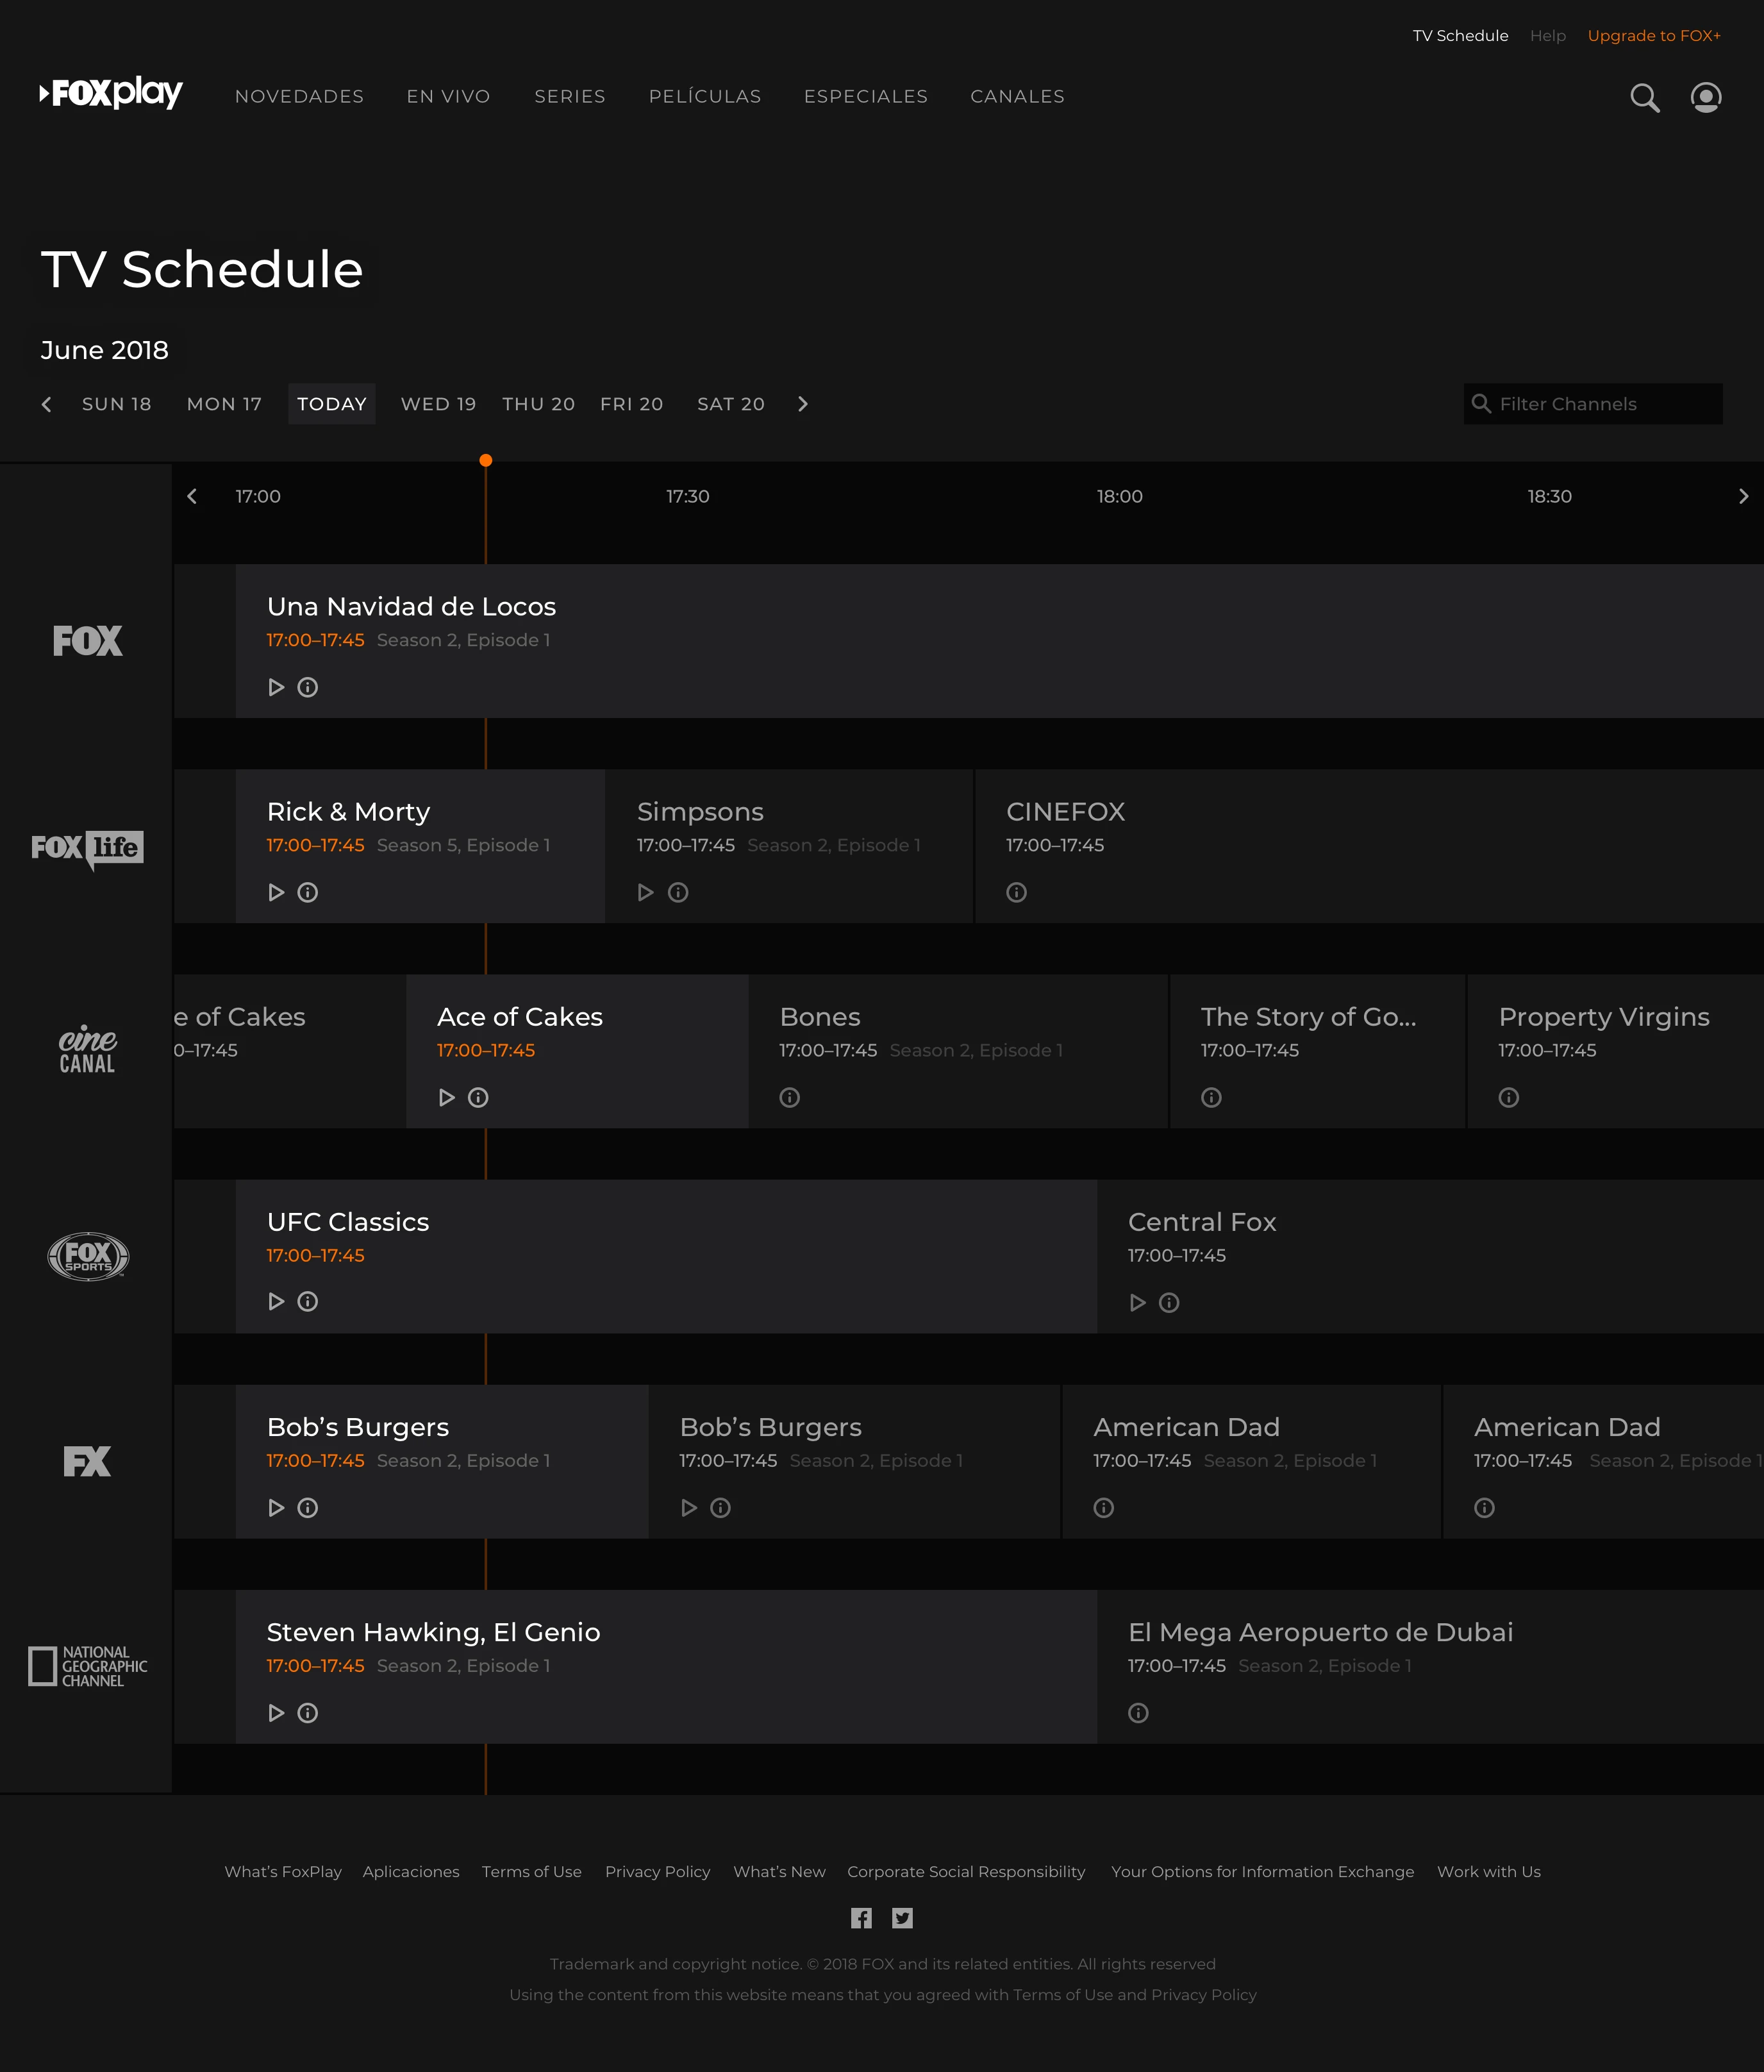
Task: Open info for CINEFOX program
Action: coord(1016,892)
